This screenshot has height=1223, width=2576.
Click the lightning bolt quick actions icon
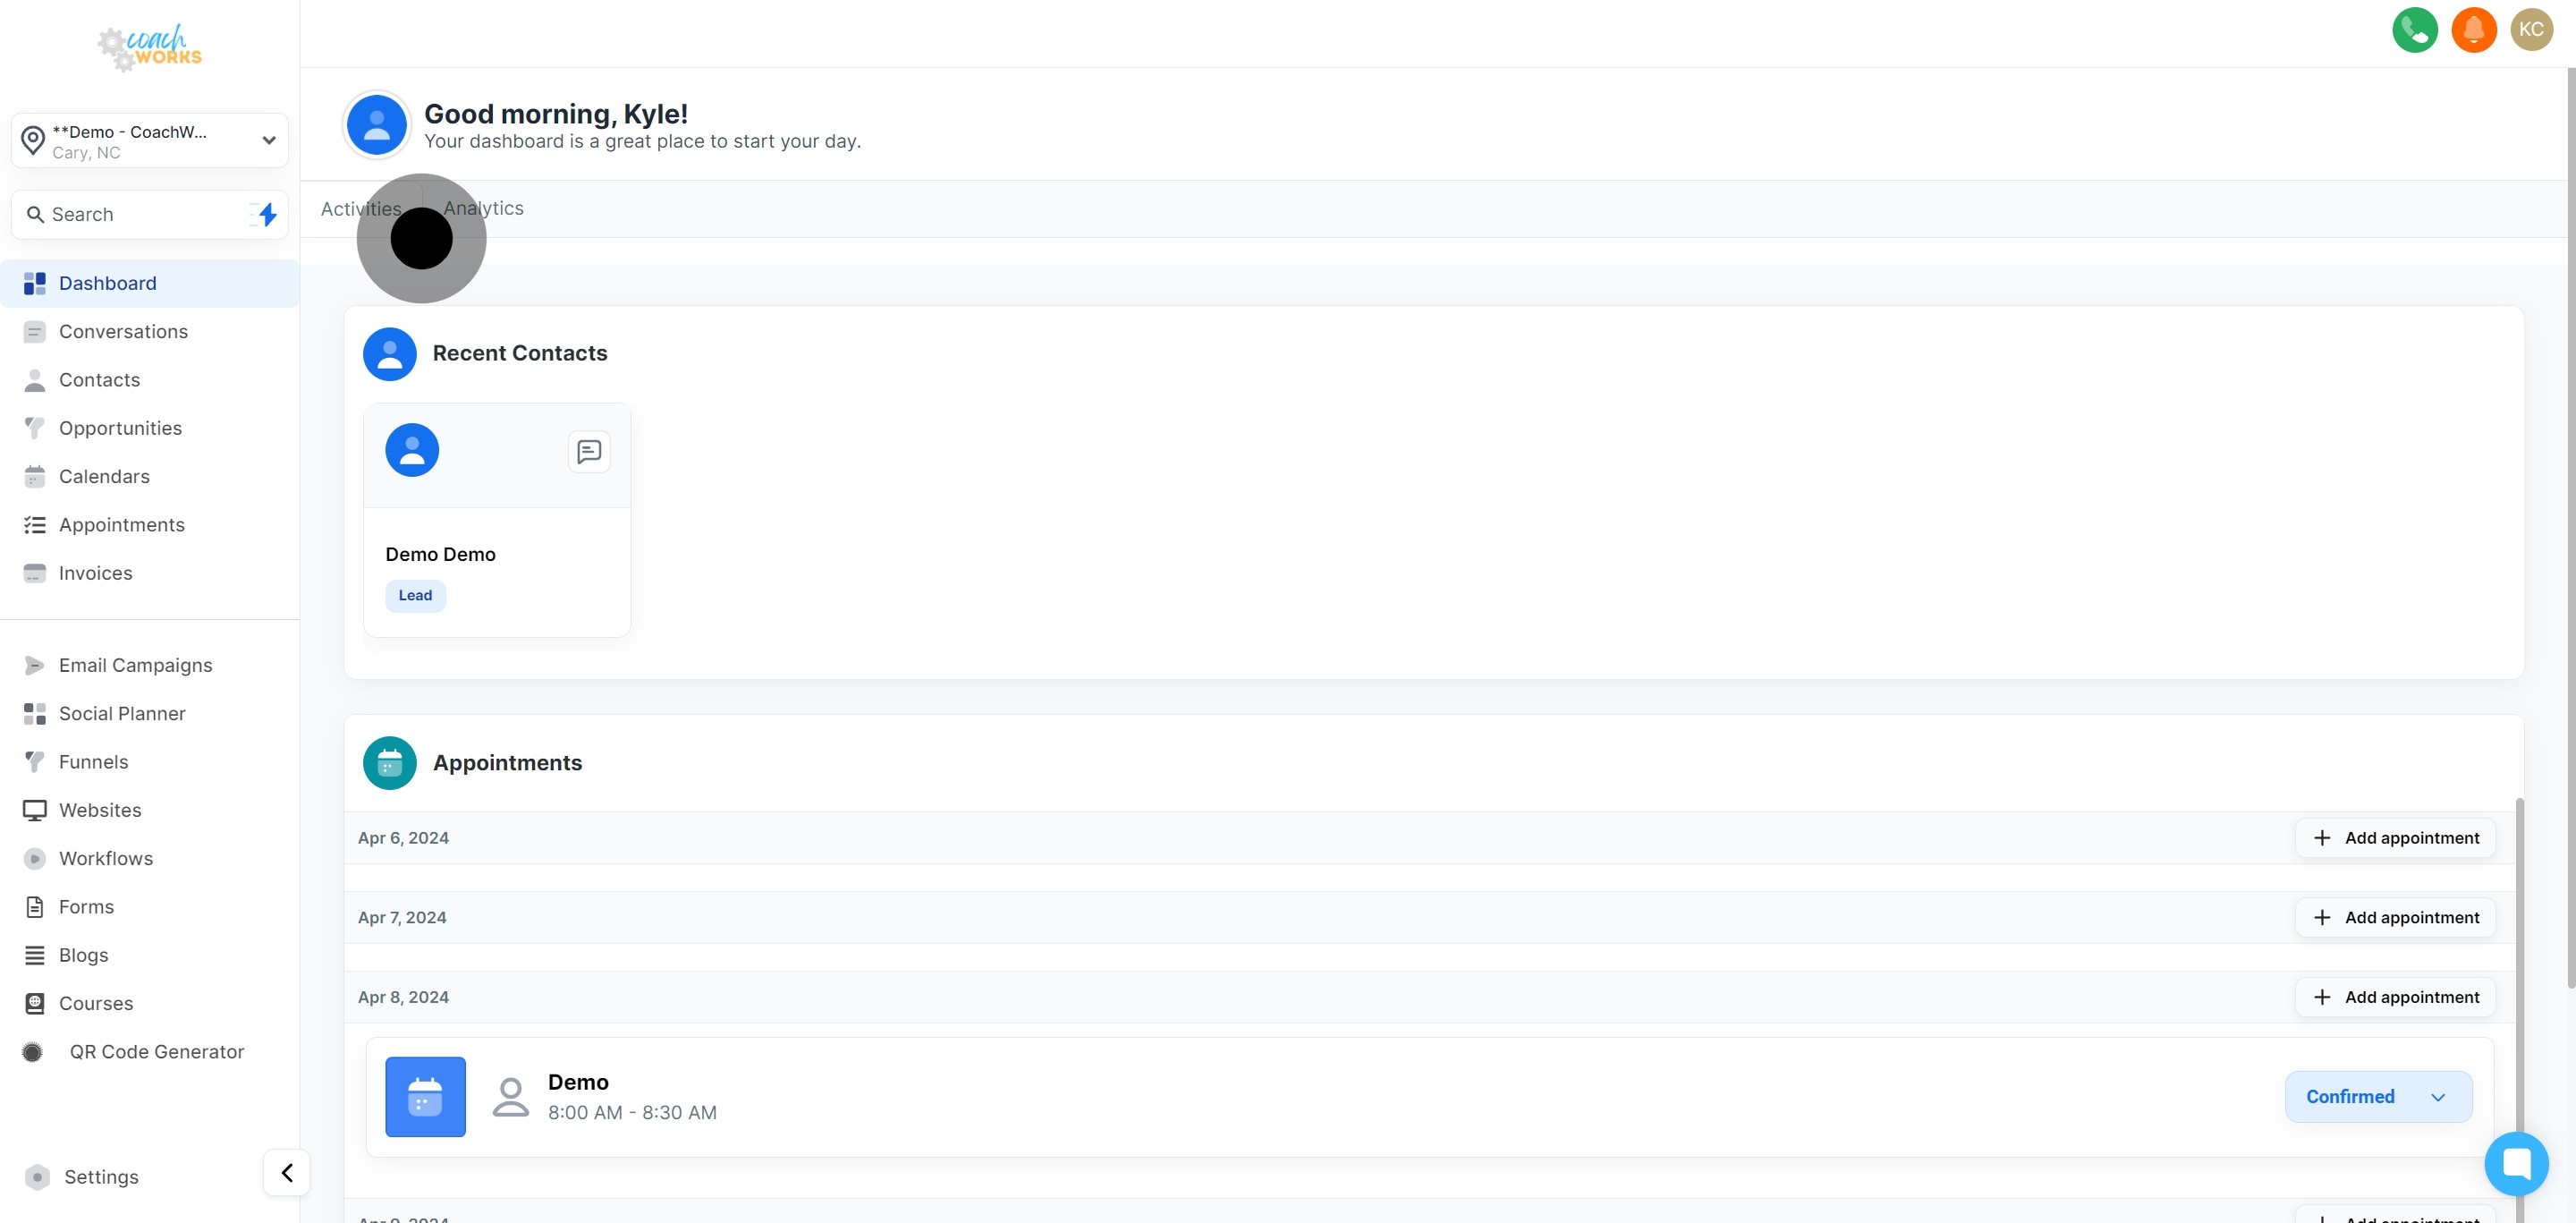[x=266, y=214]
